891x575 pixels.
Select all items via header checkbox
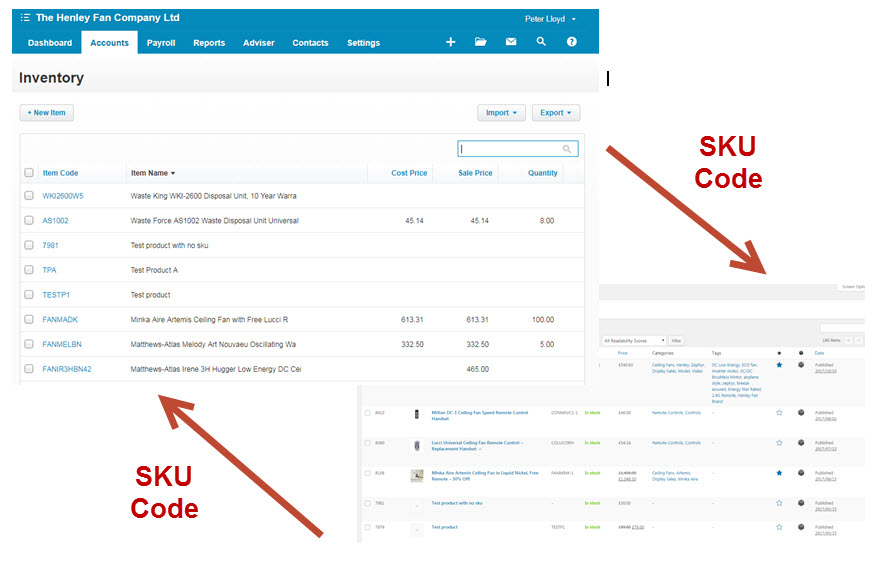tap(29, 173)
